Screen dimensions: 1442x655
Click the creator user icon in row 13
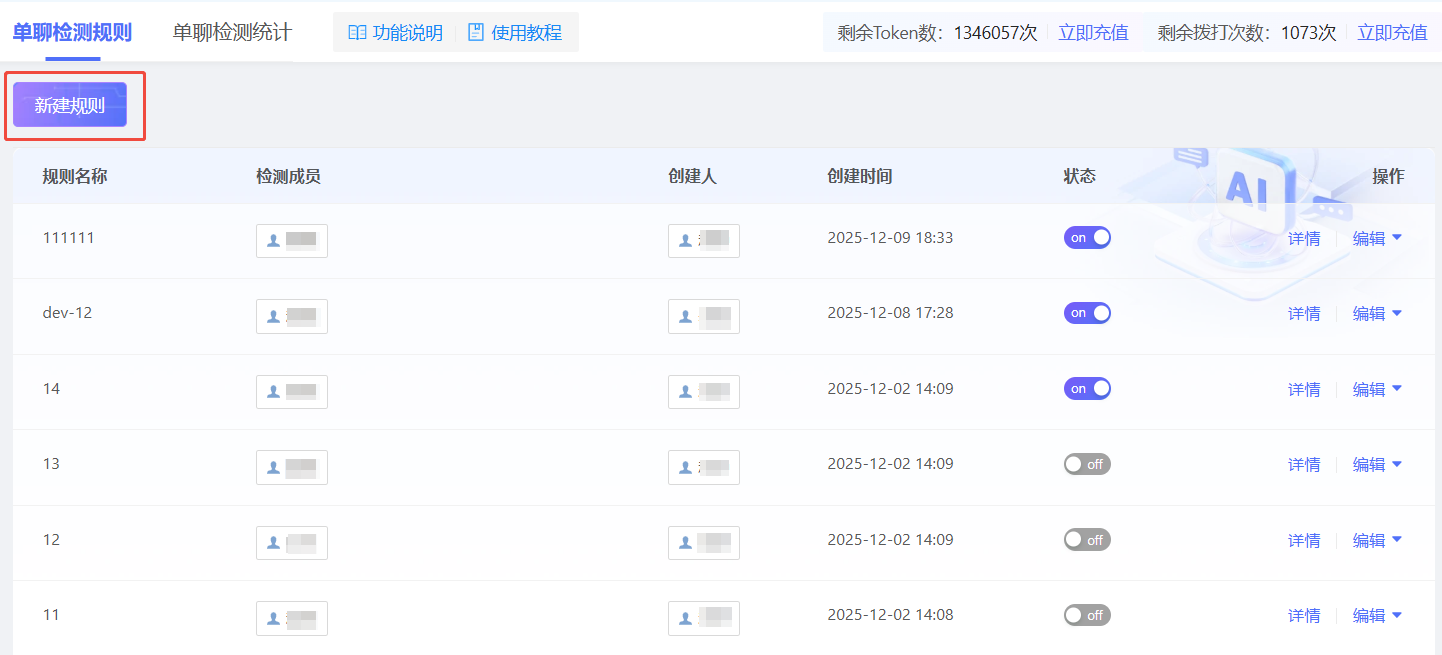[685, 467]
